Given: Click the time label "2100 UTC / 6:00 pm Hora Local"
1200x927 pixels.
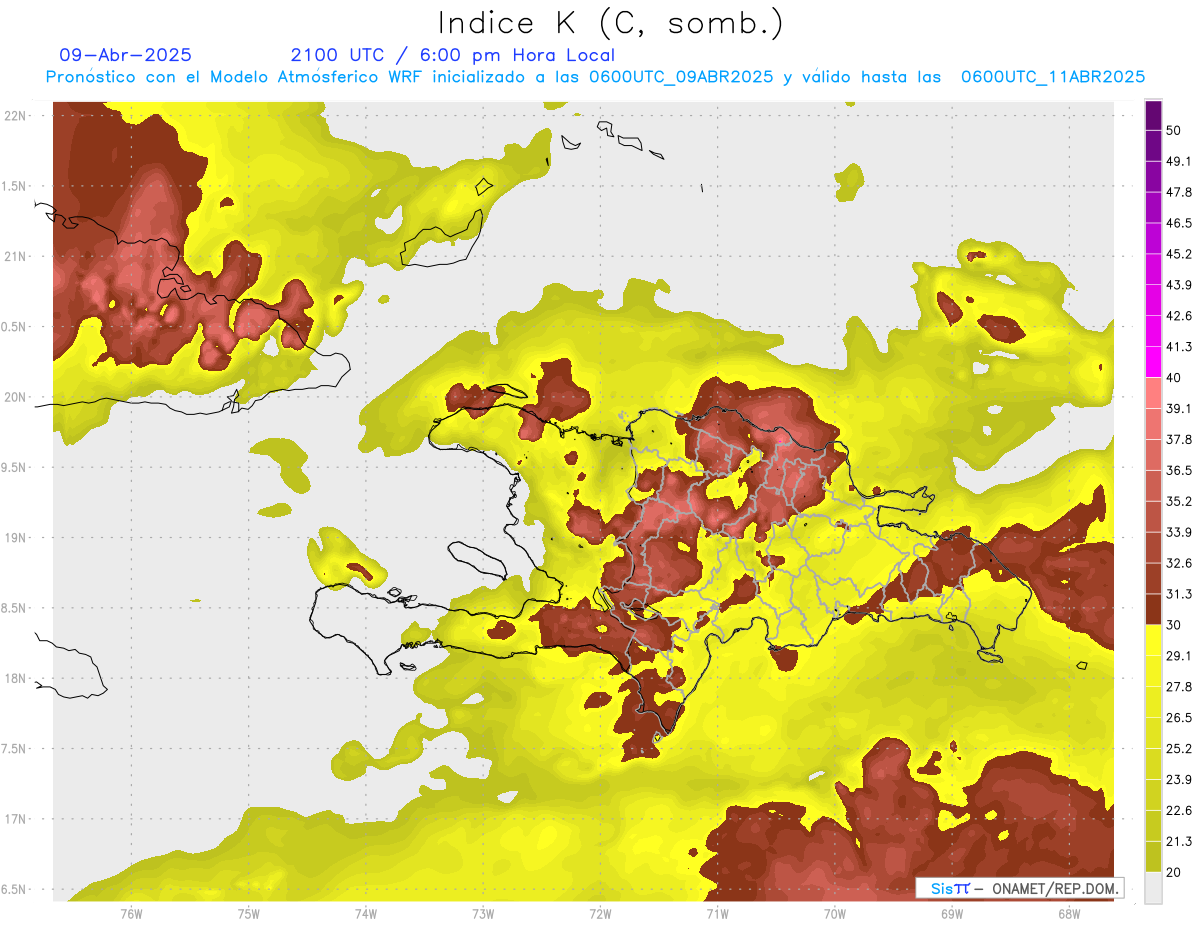Looking at the screenshot, I should click(453, 55).
